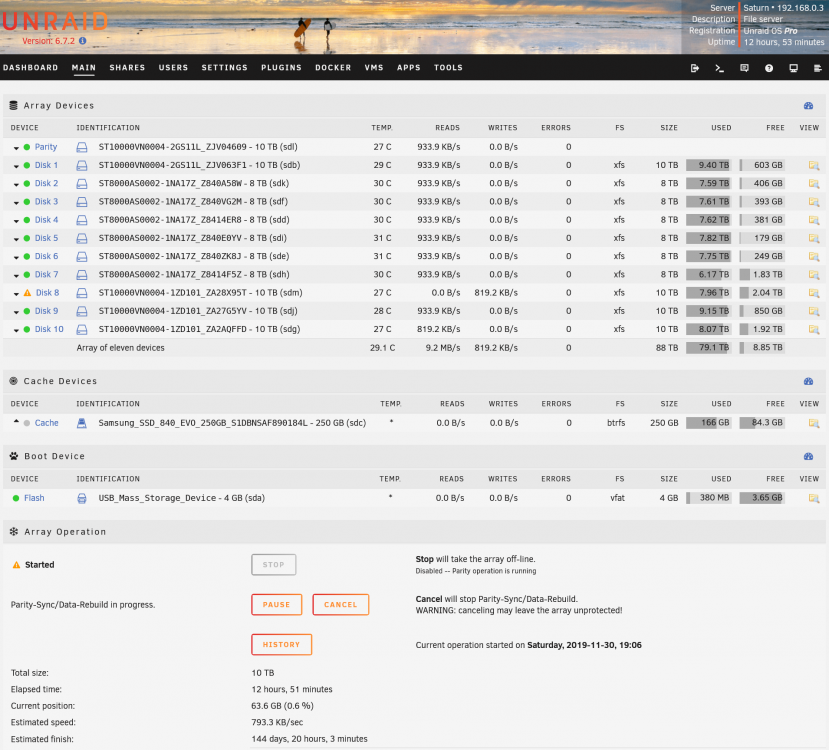
Task: Browse Disk 7 with its view folder icon
Action: click(x=814, y=275)
